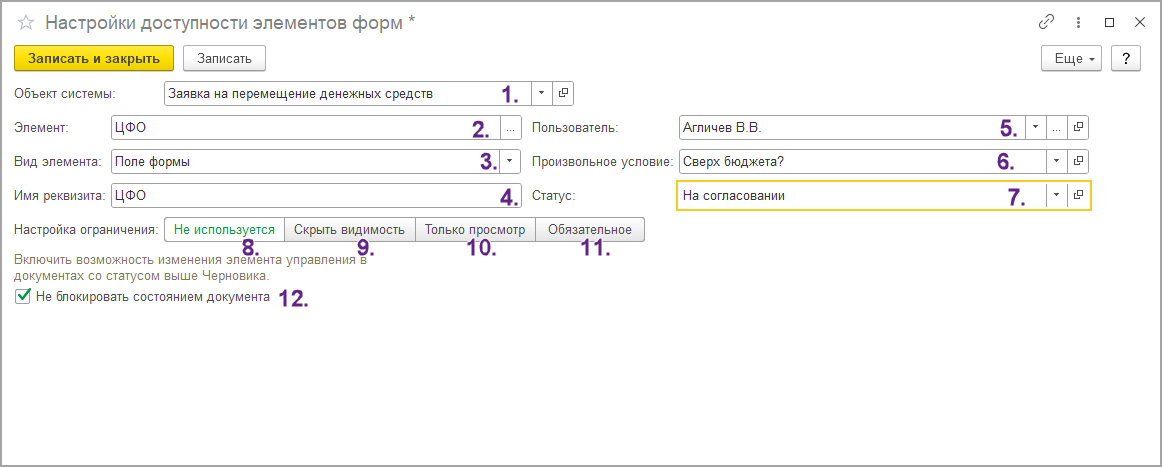Open the three-dot window menu
1162x467 pixels.
[x=1078, y=22]
